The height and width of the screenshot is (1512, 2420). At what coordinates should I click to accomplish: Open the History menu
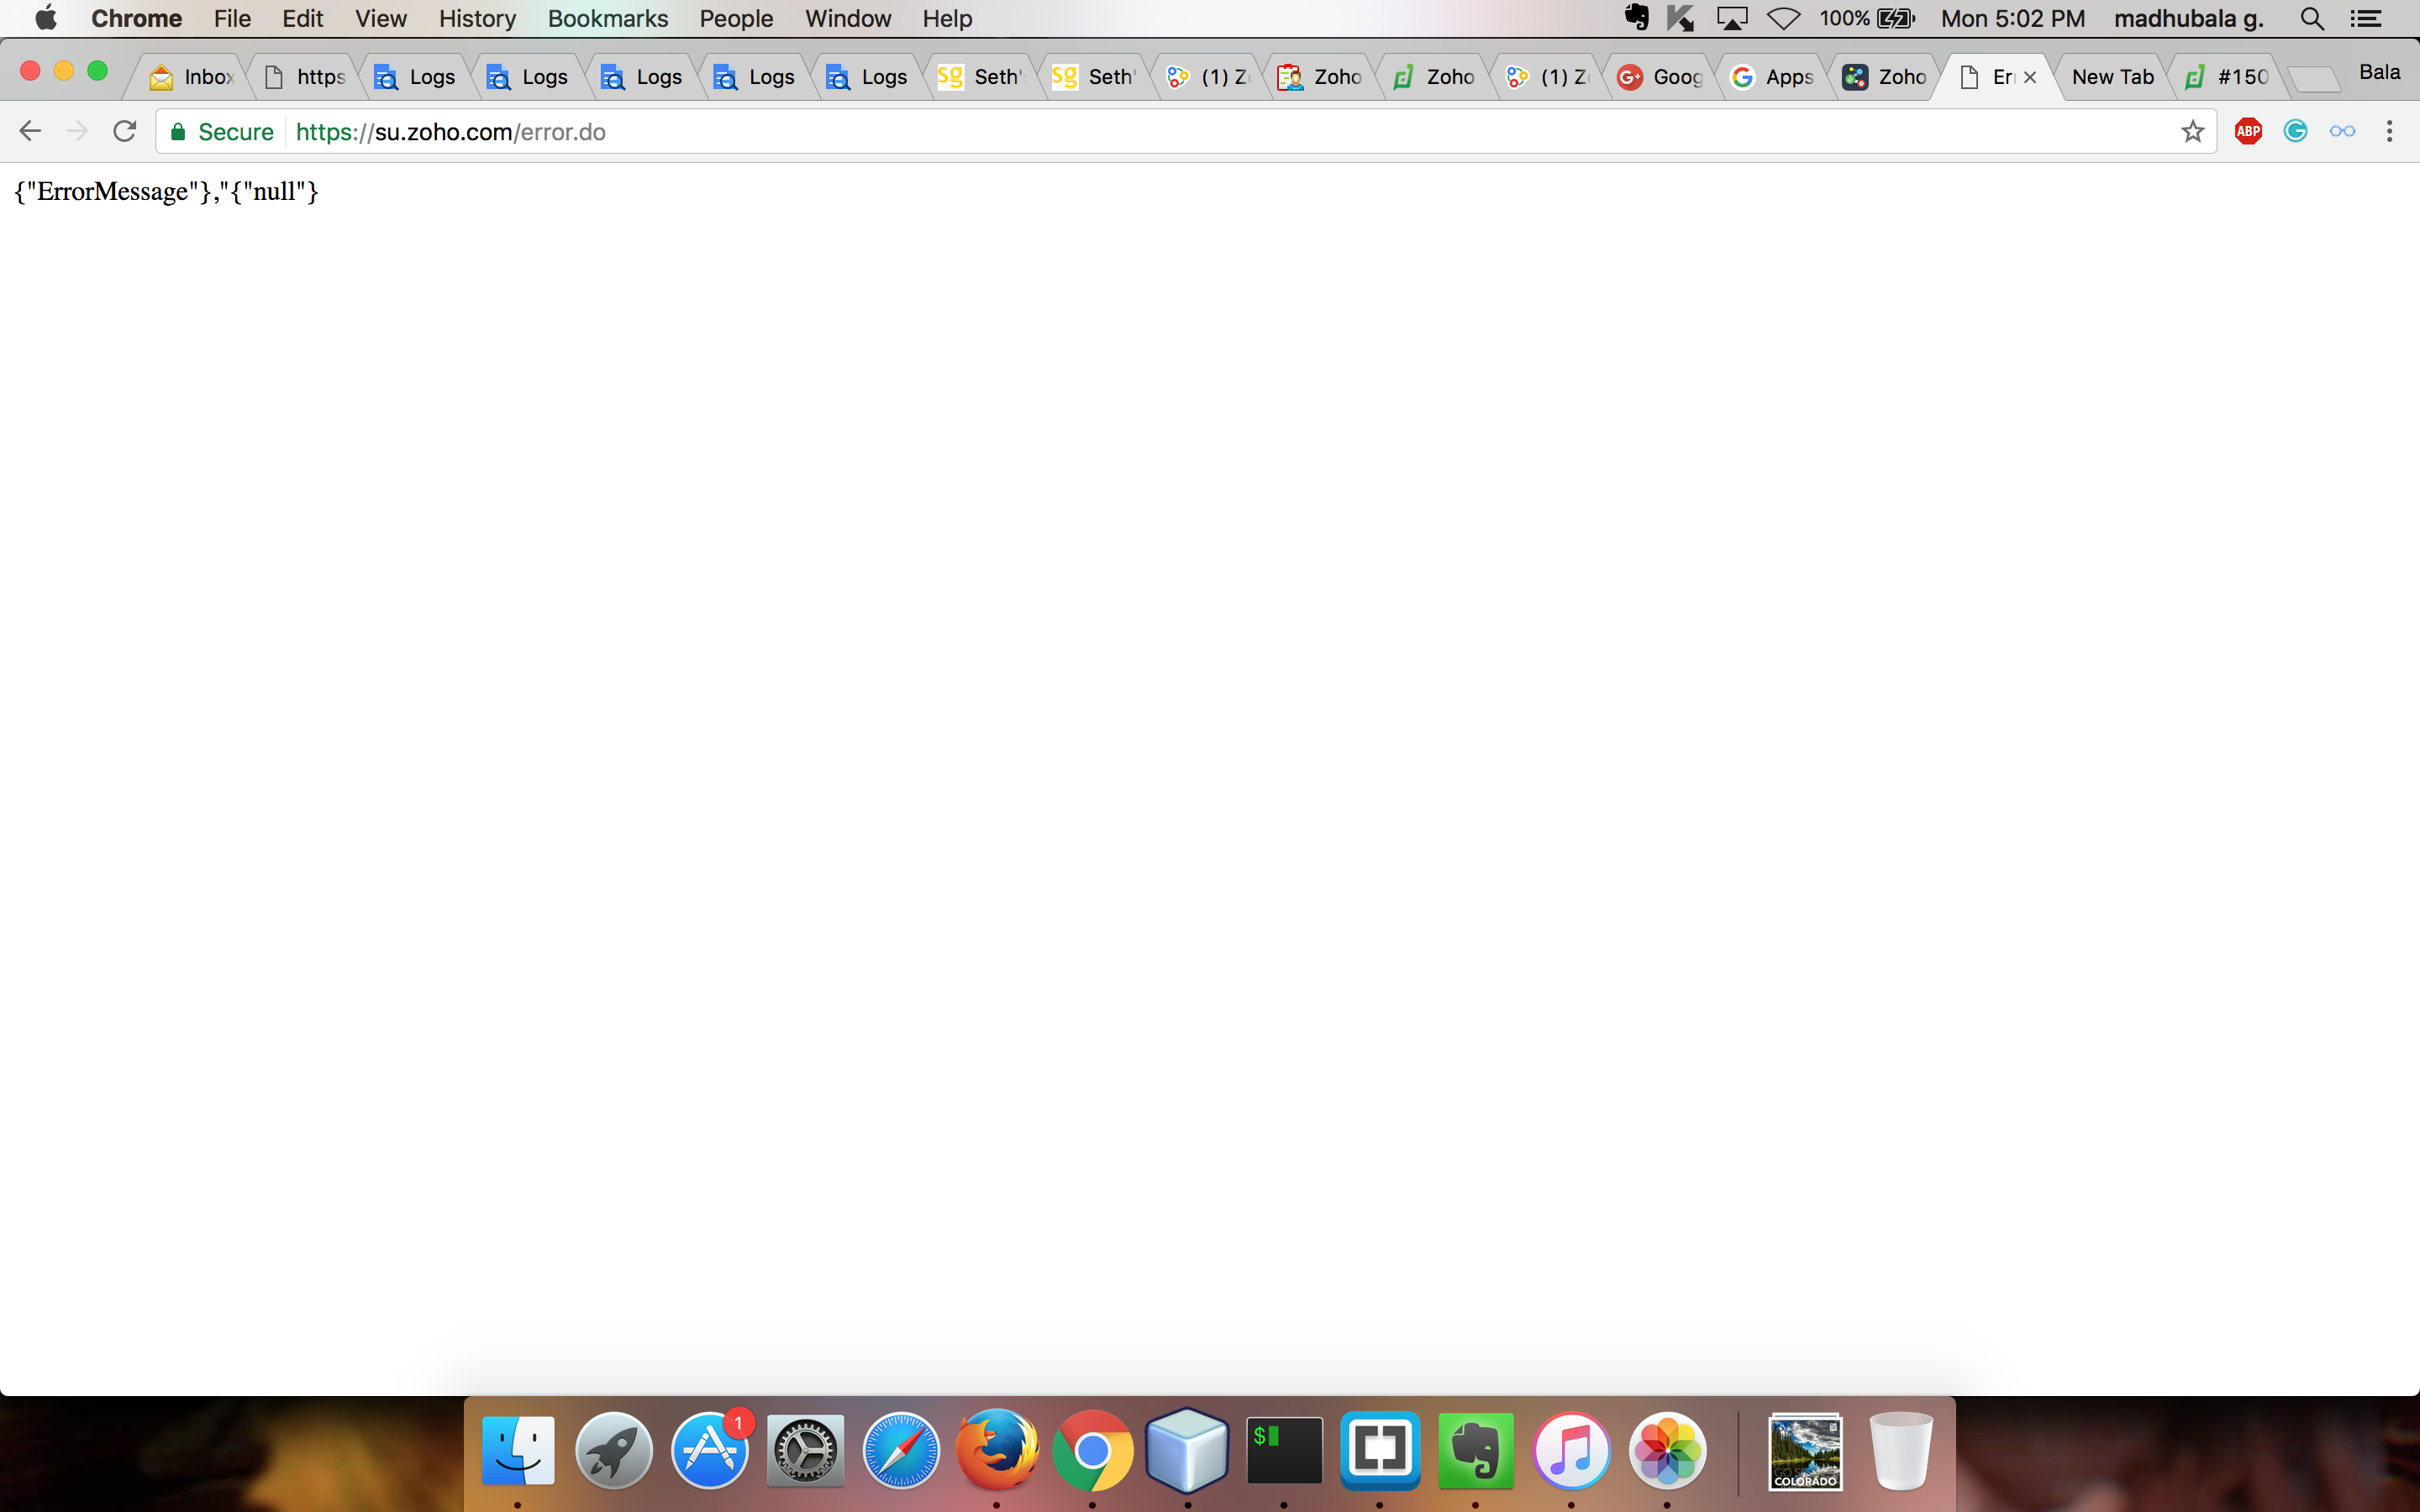(x=477, y=18)
